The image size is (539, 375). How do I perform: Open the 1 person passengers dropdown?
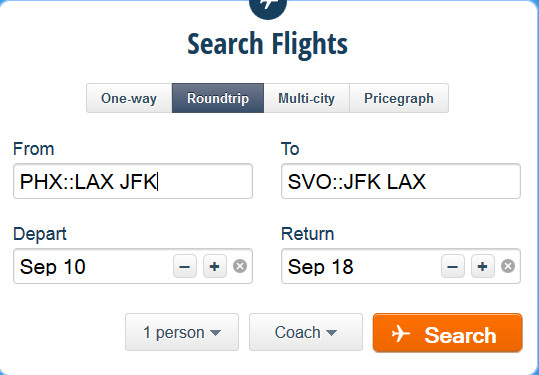pos(182,332)
